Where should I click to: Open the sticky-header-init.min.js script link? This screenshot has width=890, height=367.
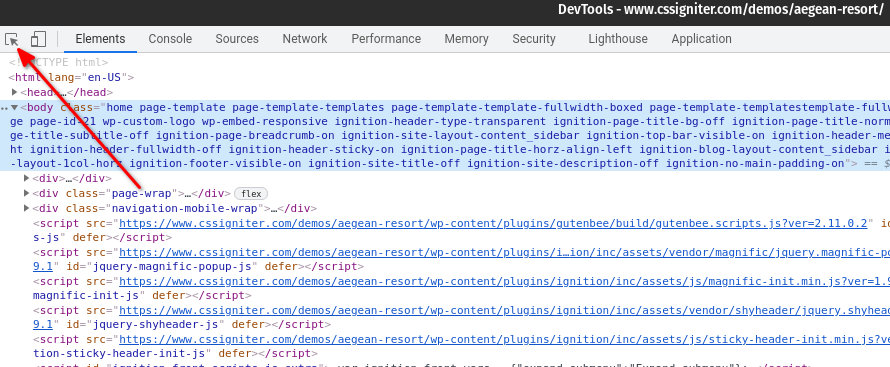504,339
